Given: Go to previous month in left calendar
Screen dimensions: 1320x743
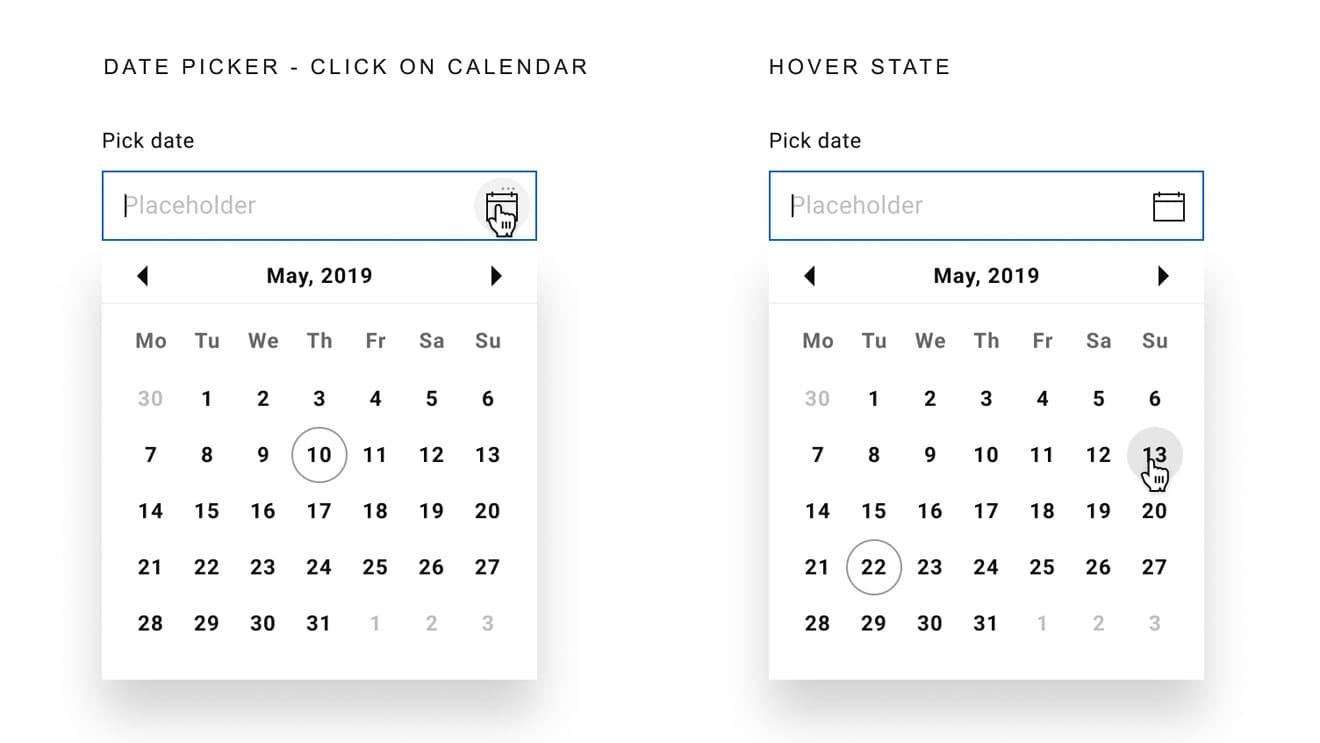Looking at the screenshot, I should pos(143,276).
